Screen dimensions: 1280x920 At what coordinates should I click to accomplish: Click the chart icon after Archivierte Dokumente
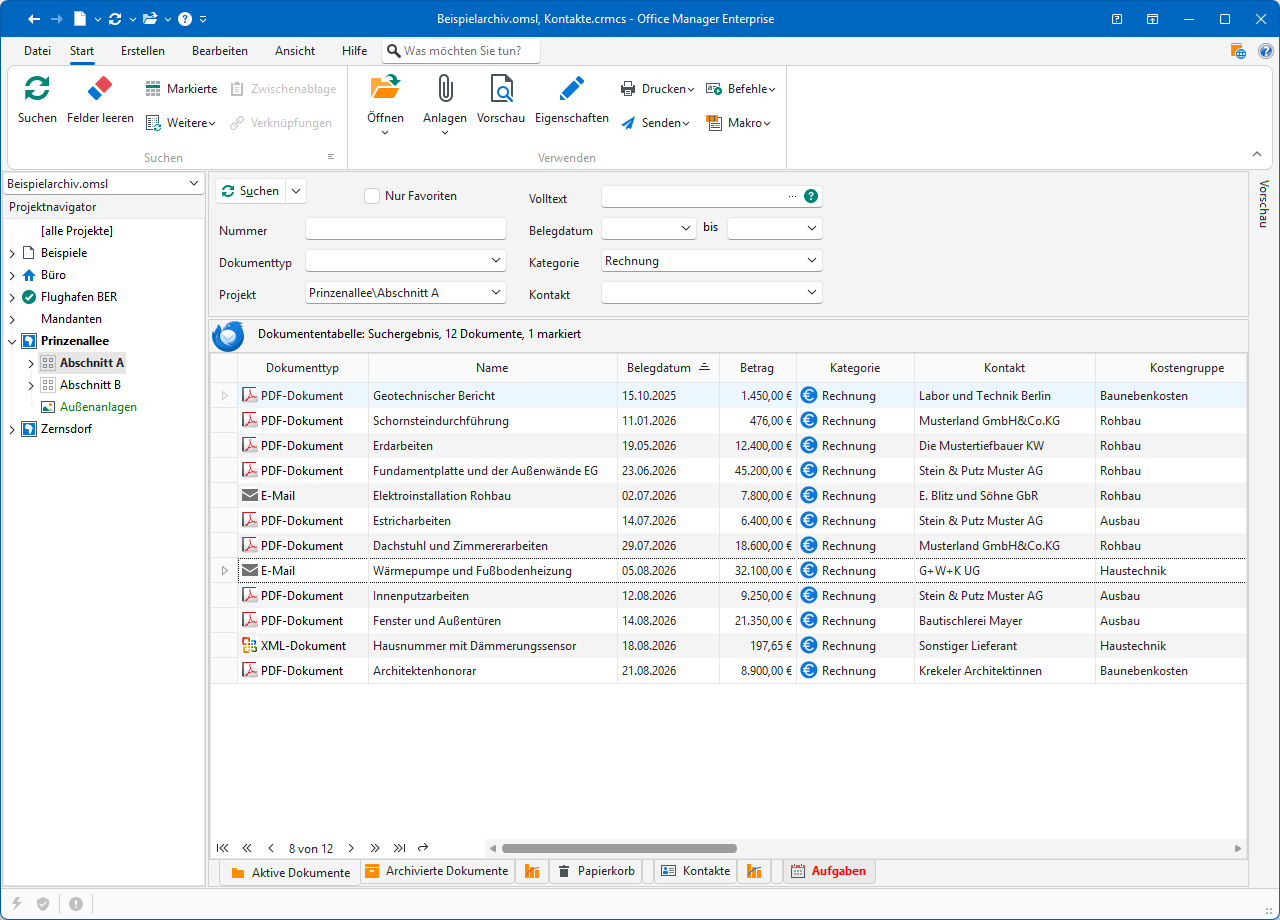pos(531,871)
